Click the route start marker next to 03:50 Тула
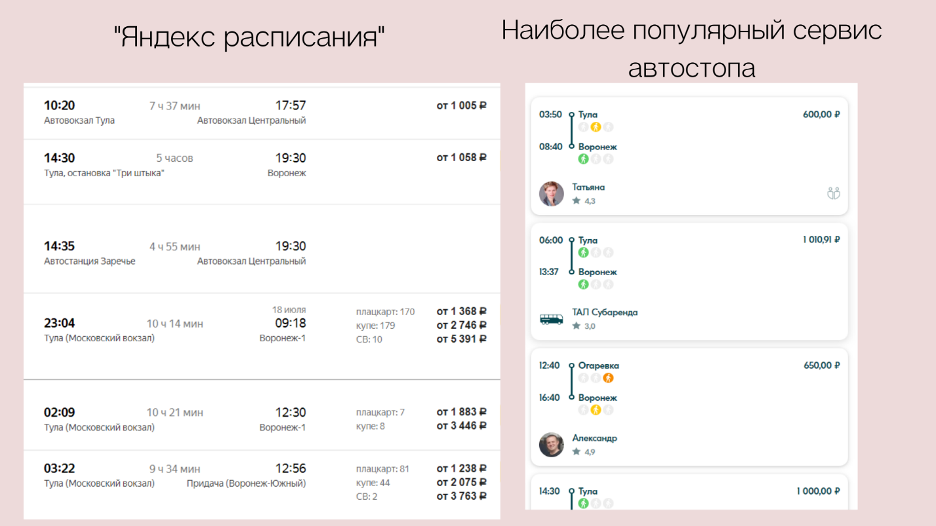Image resolution: width=936 pixels, height=526 pixels. coord(571,114)
